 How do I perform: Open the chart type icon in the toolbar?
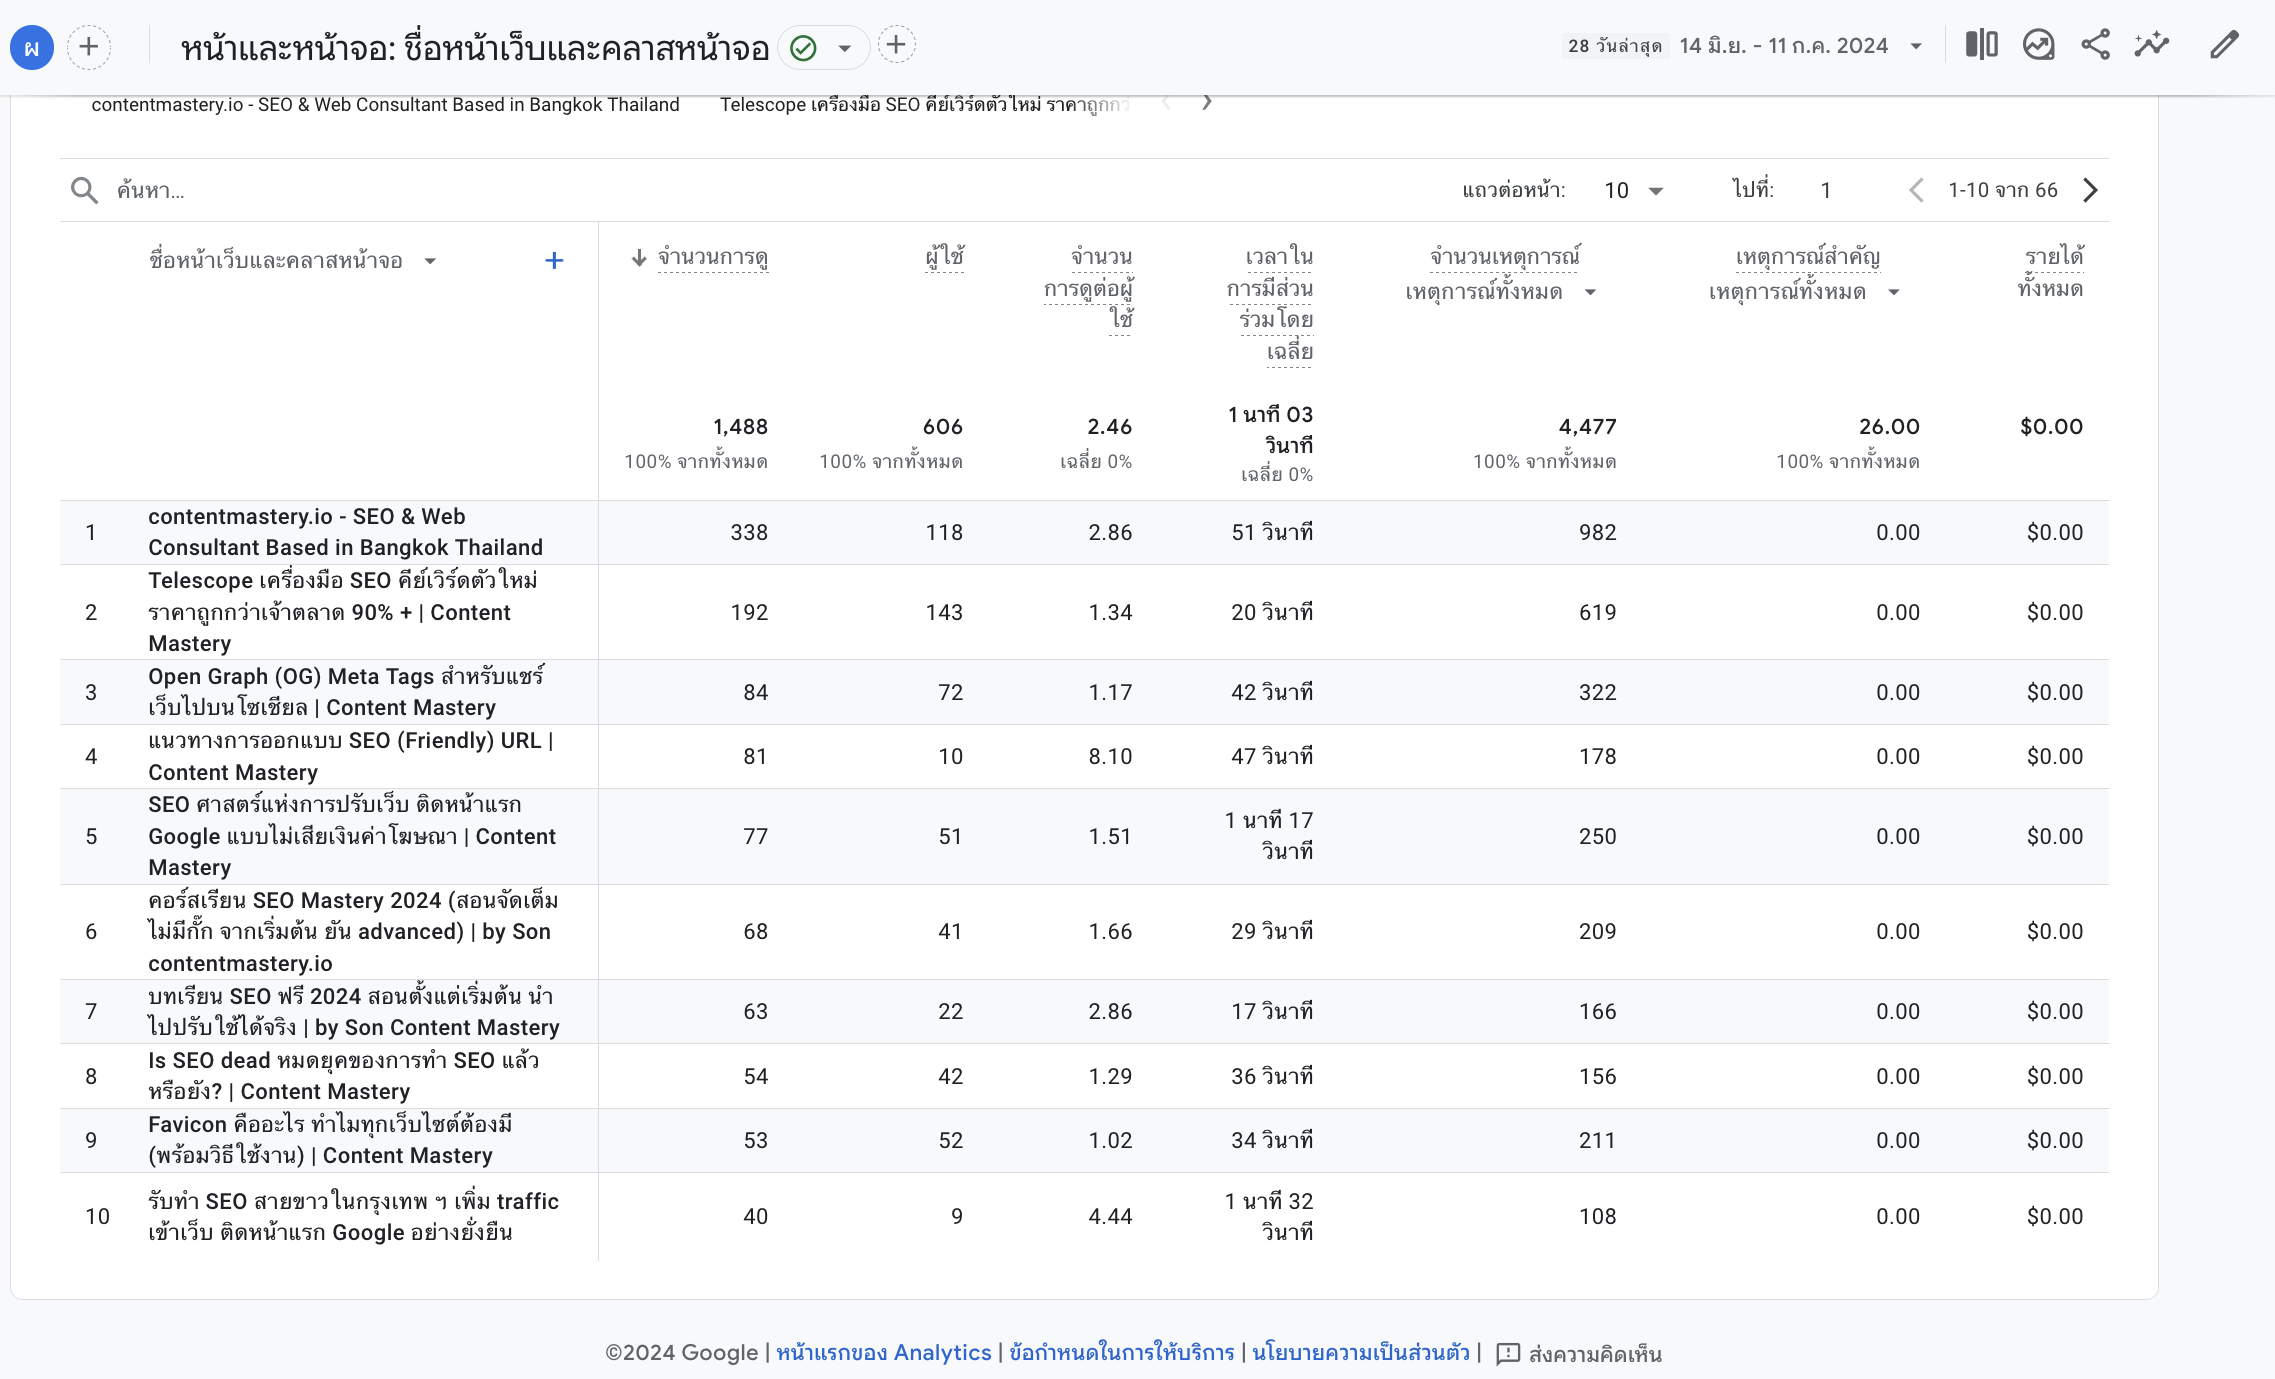click(x=2038, y=45)
